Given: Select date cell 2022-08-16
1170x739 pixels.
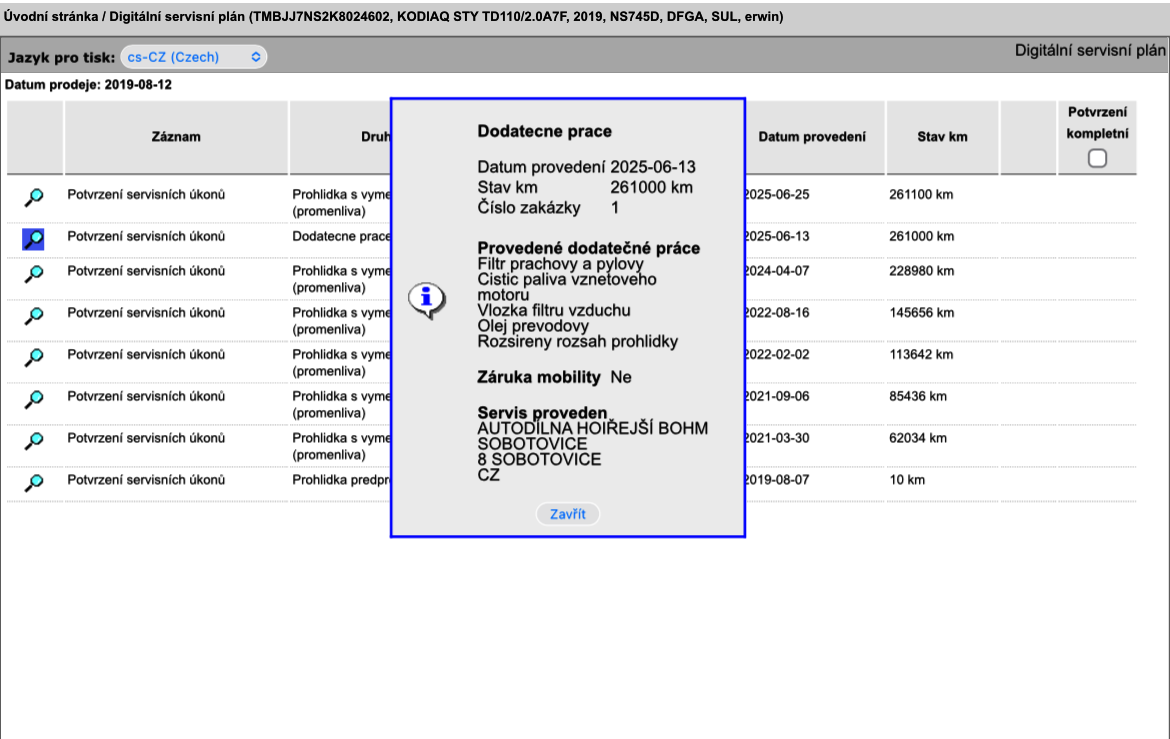Looking at the screenshot, I should (777, 313).
